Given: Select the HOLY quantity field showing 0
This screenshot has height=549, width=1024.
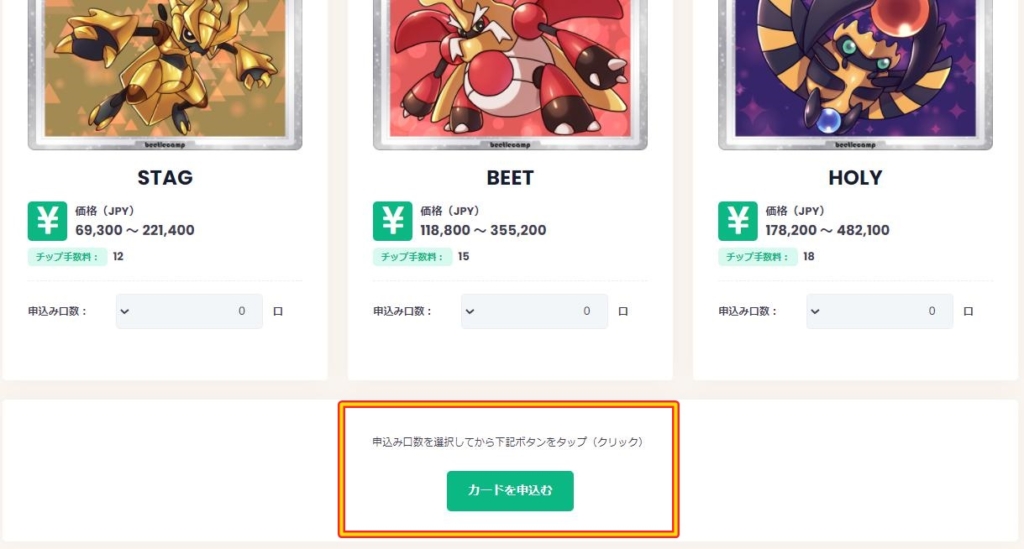Looking at the screenshot, I should pos(880,311).
